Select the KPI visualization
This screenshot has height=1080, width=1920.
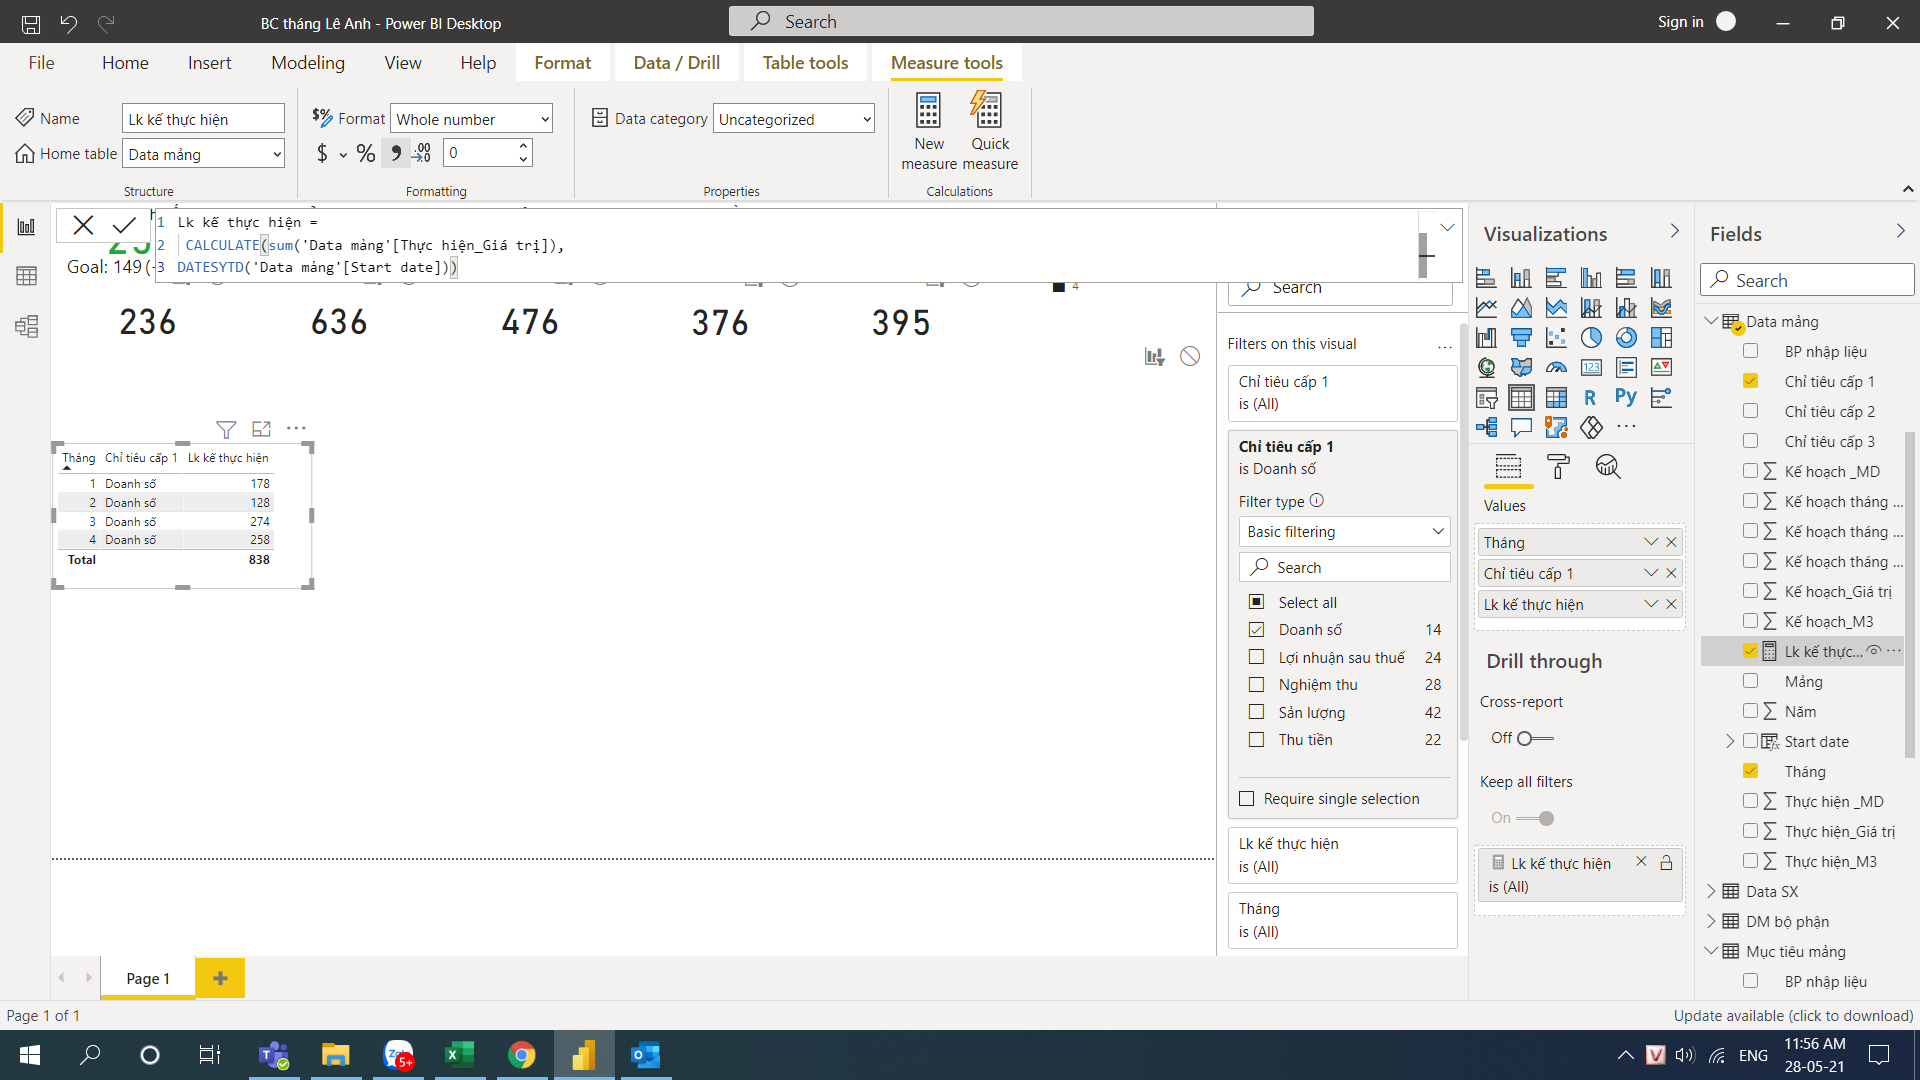click(x=1661, y=368)
